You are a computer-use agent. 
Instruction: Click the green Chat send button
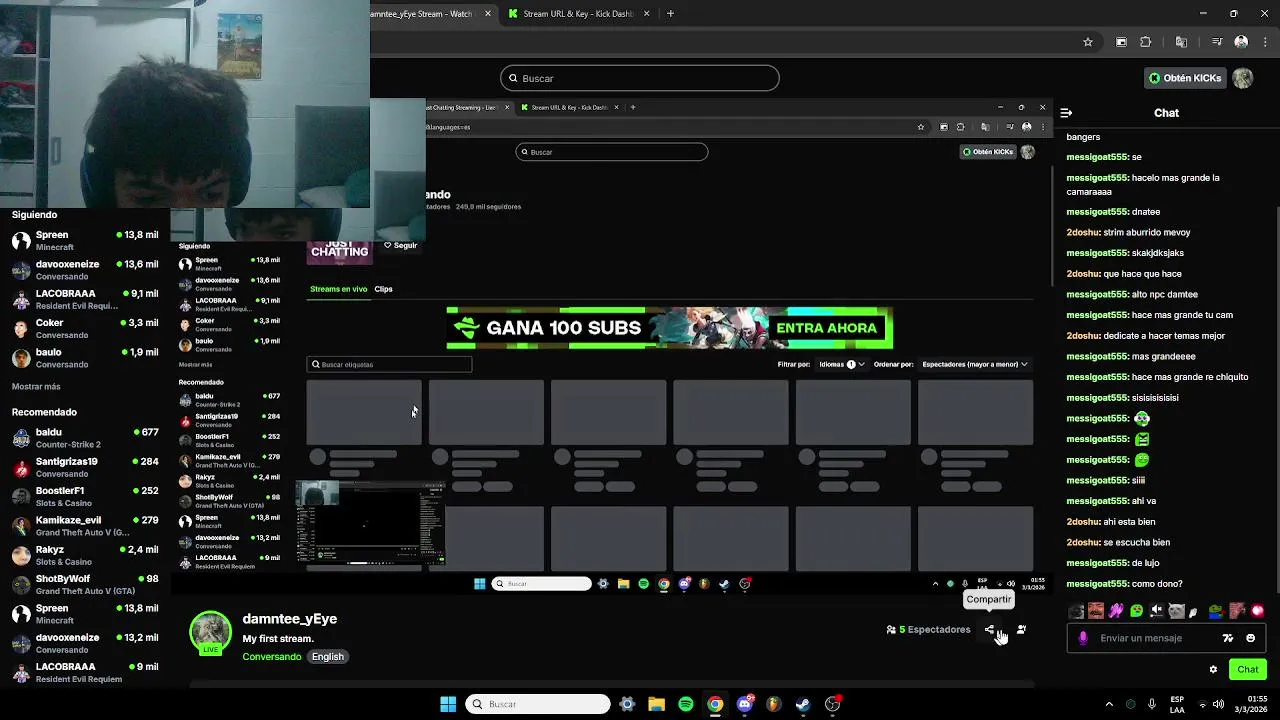coord(1247,670)
